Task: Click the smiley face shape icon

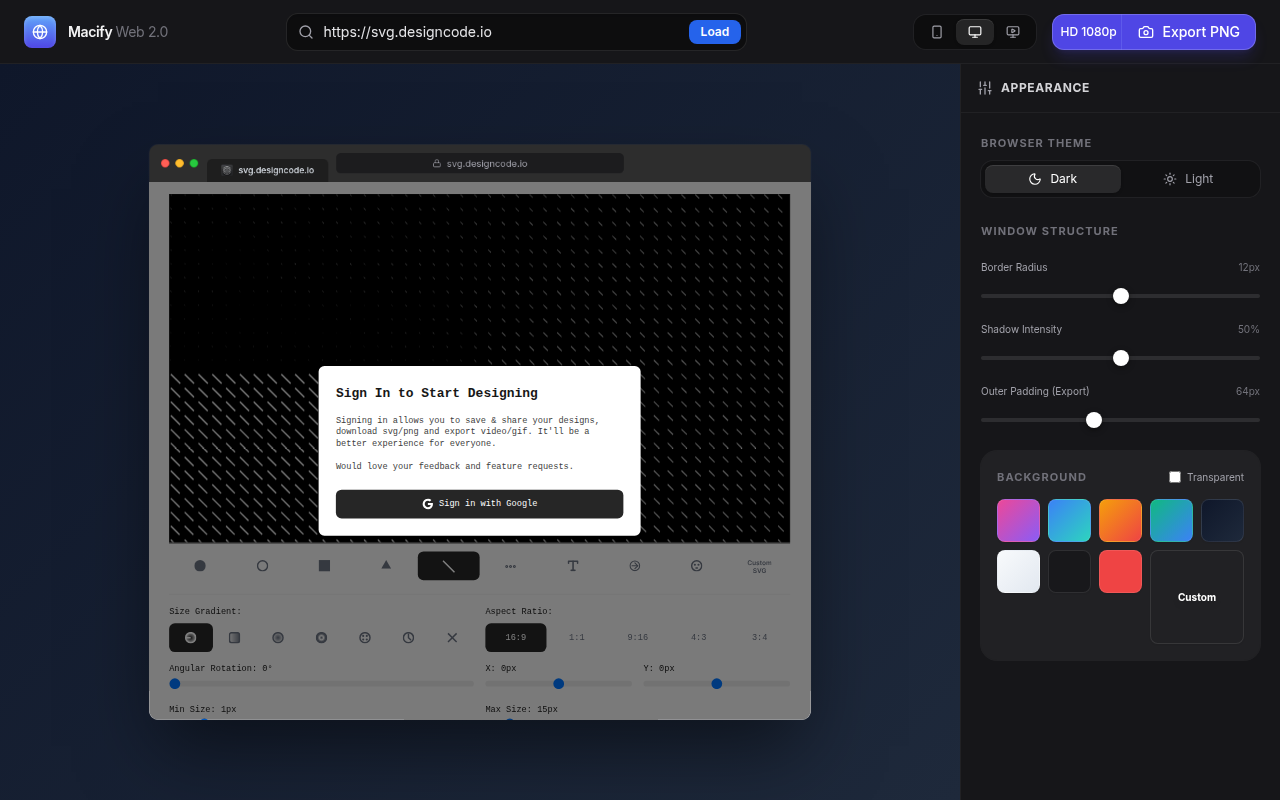Action: click(697, 566)
